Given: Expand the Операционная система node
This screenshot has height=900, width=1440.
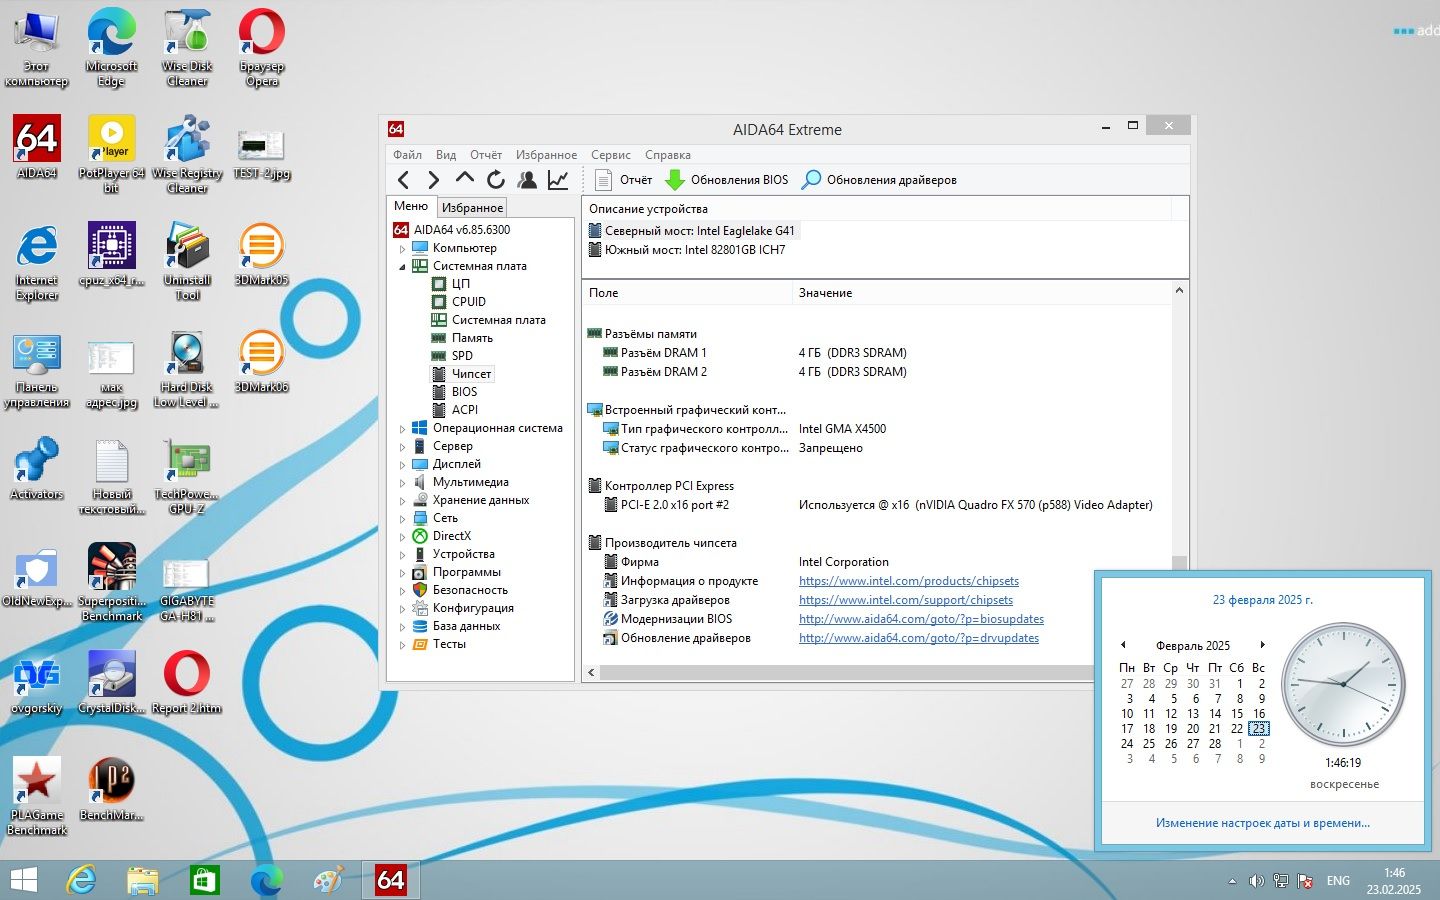Looking at the screenshot, I should coord(403,429).
